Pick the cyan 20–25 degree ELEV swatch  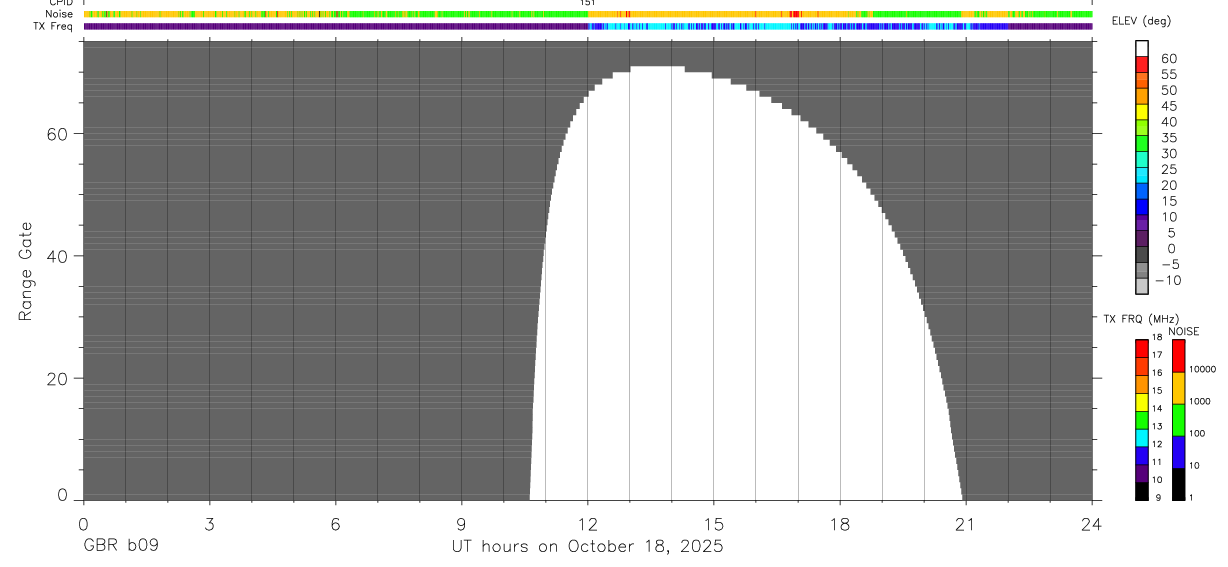coord(1142,175)
